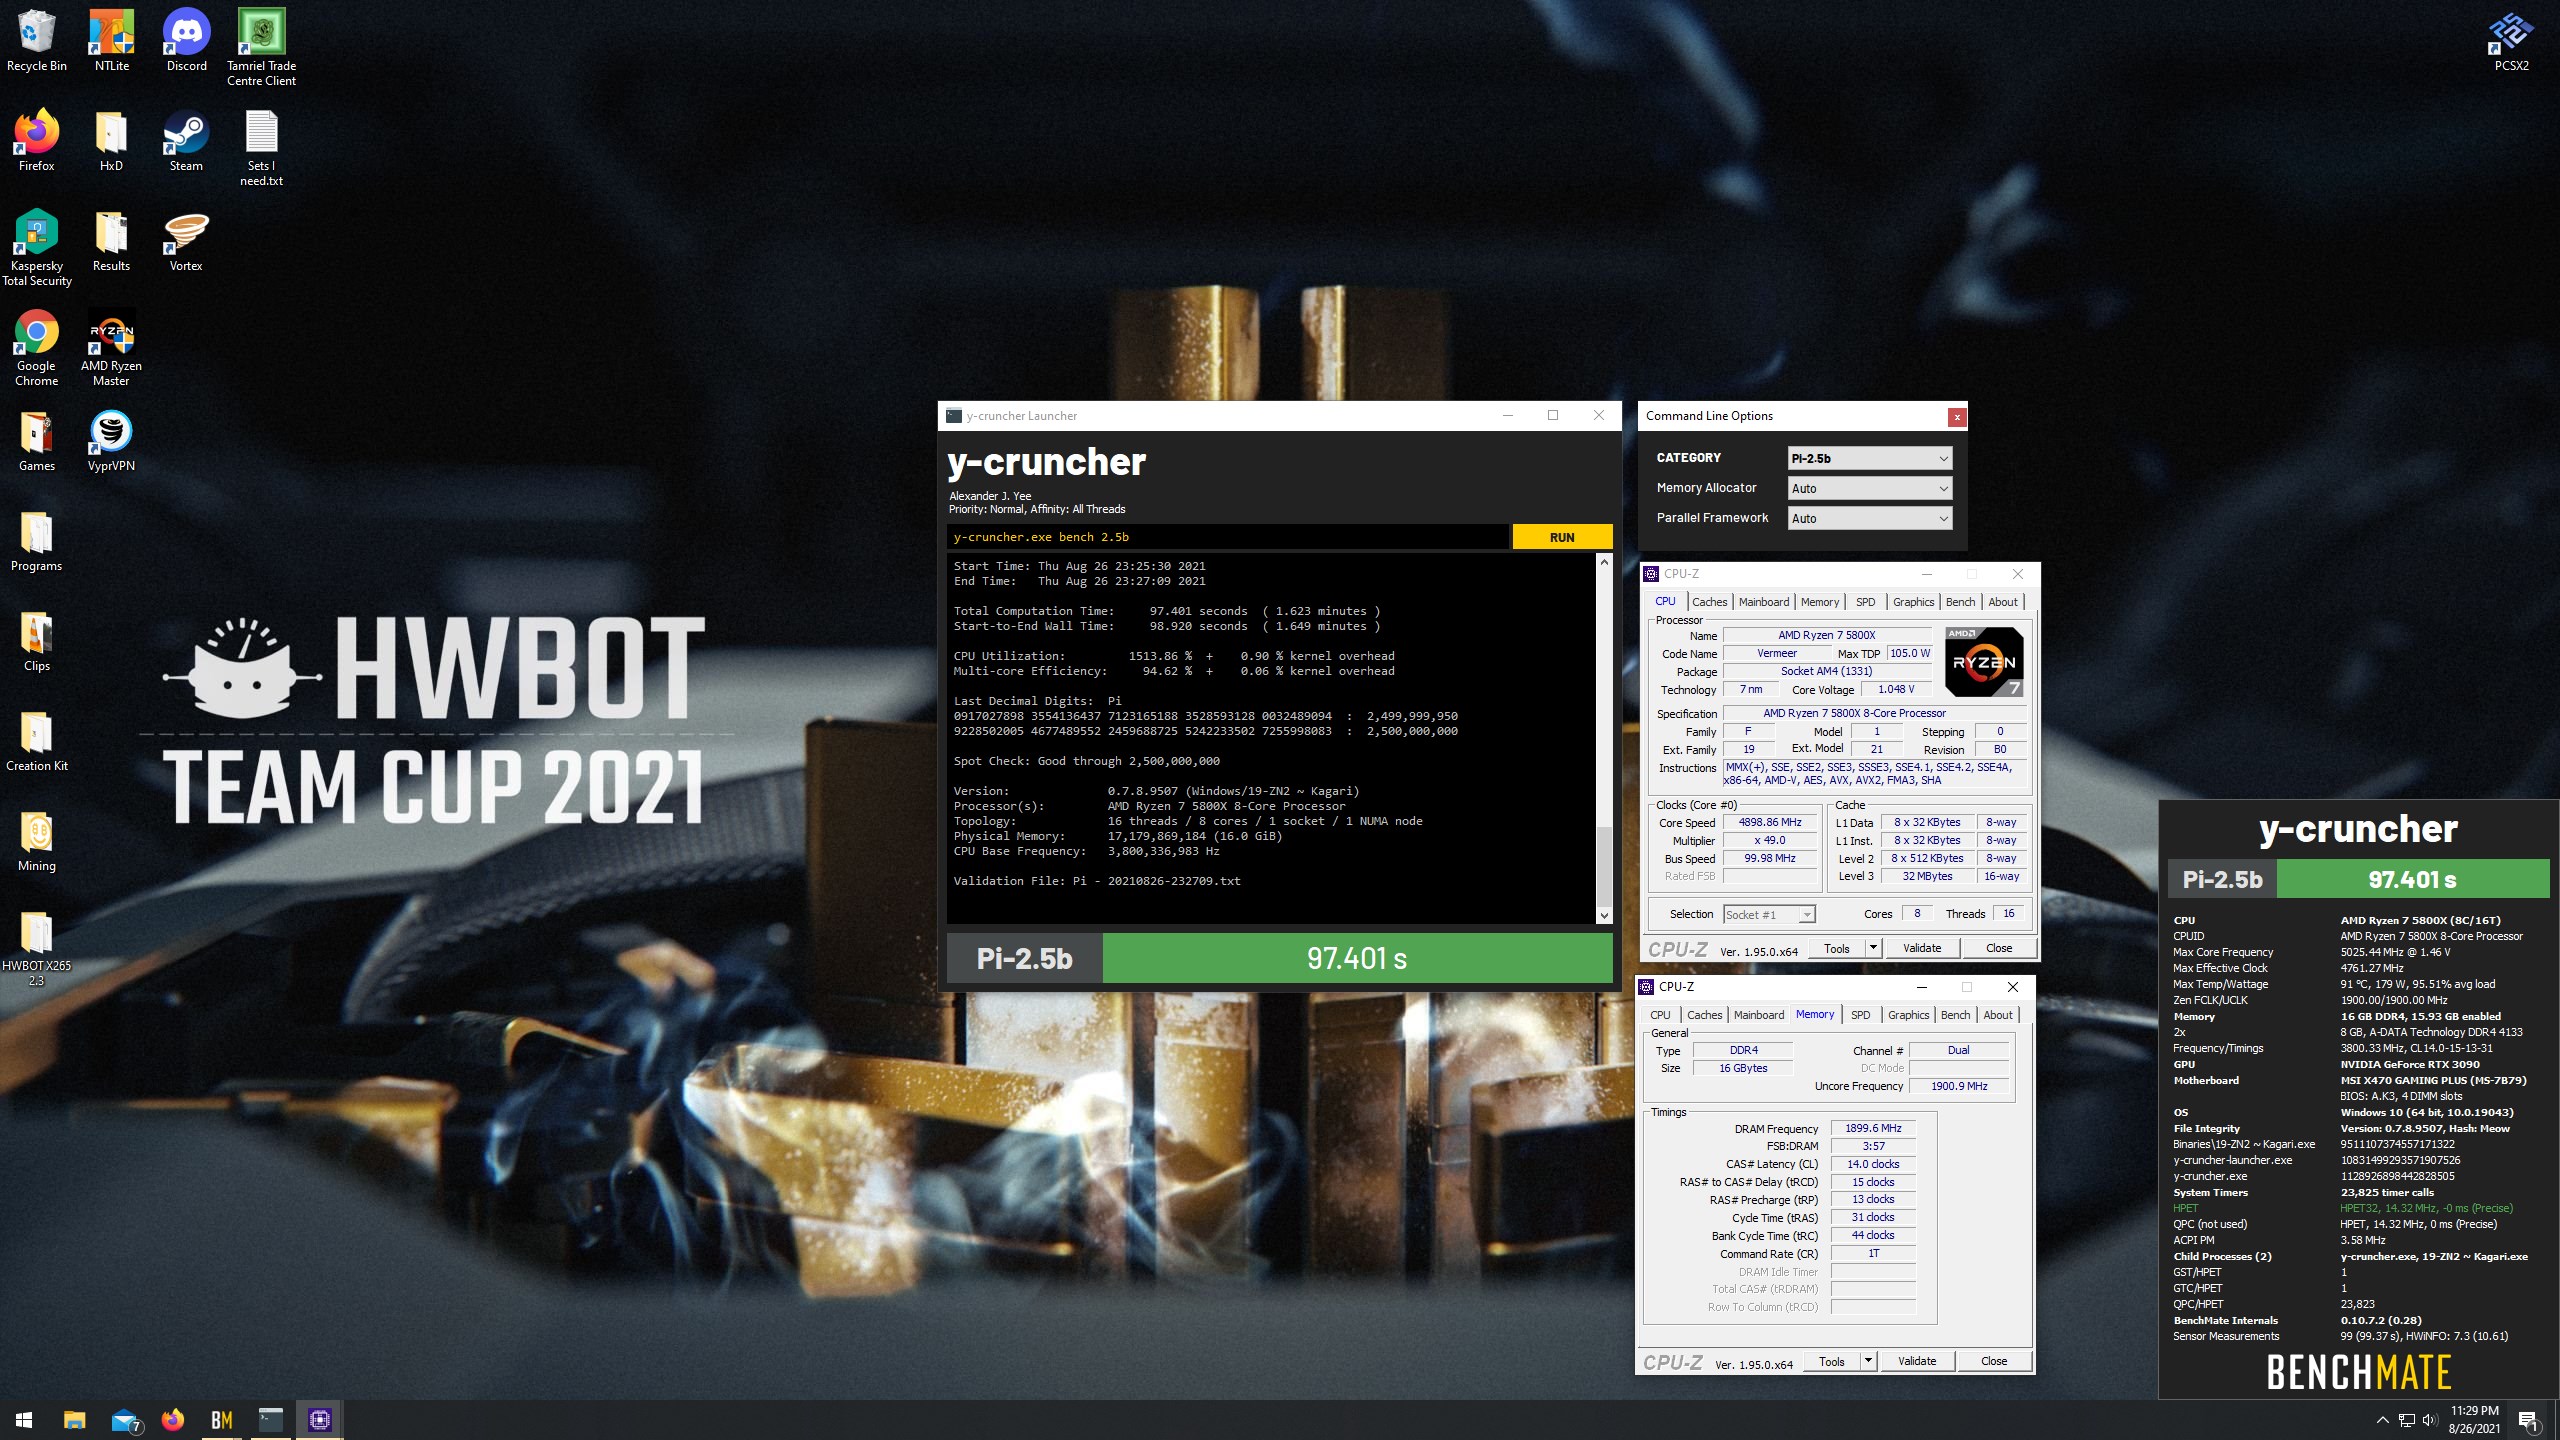Launch Firefox desktop shortcut
Viewport: 2560px width, 1440px height.
(x=37, y=140)
